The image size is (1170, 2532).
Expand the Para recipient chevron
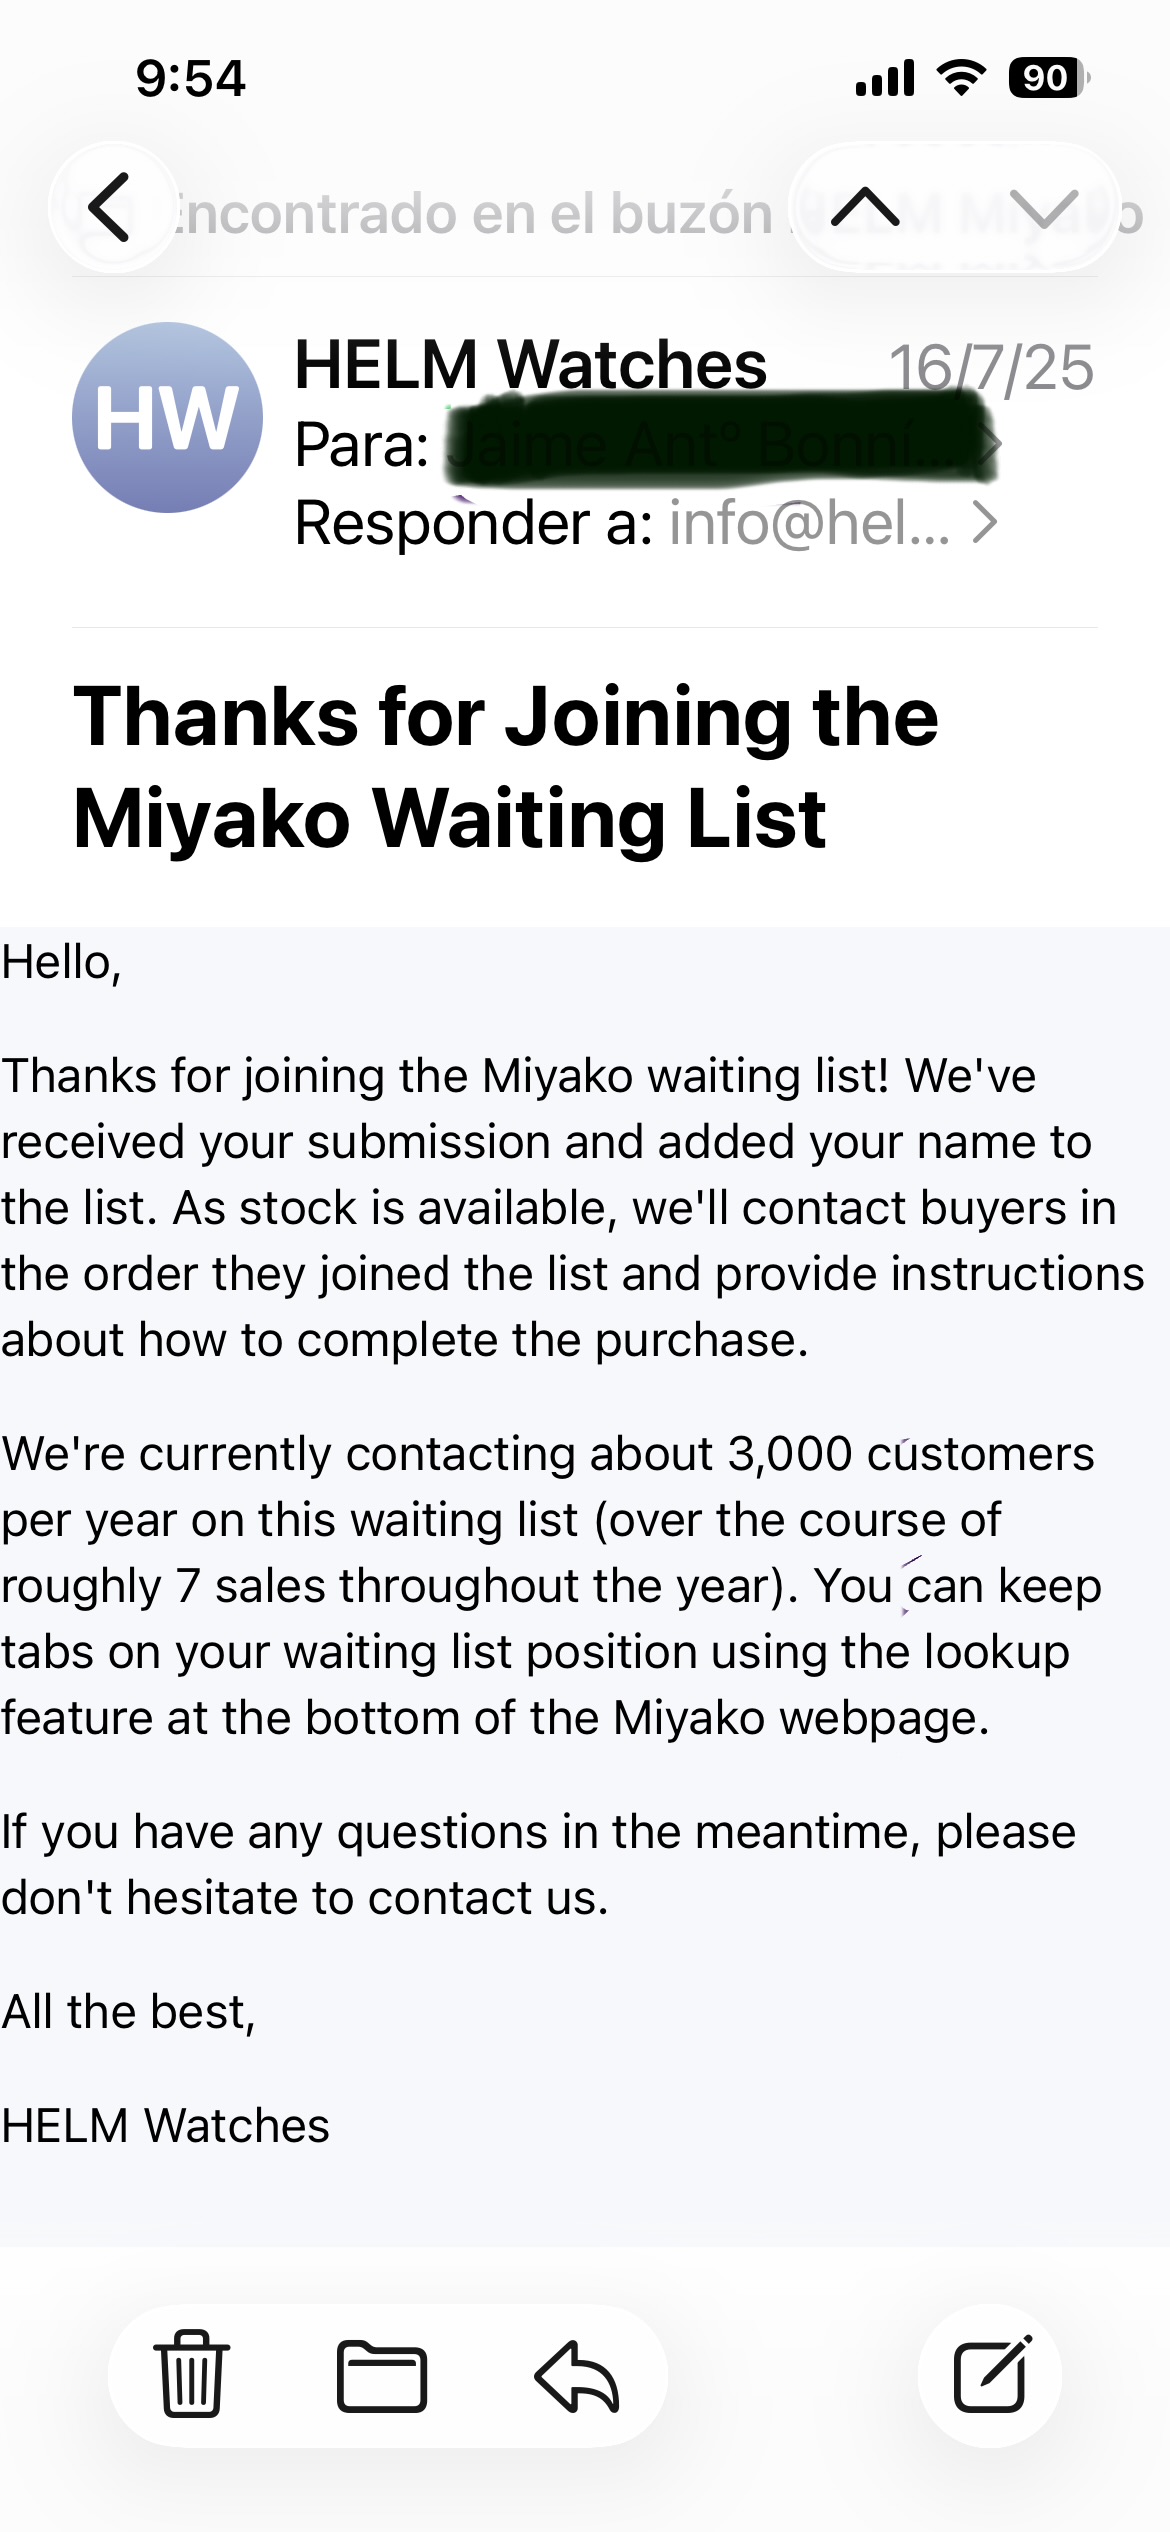point(989,444)
